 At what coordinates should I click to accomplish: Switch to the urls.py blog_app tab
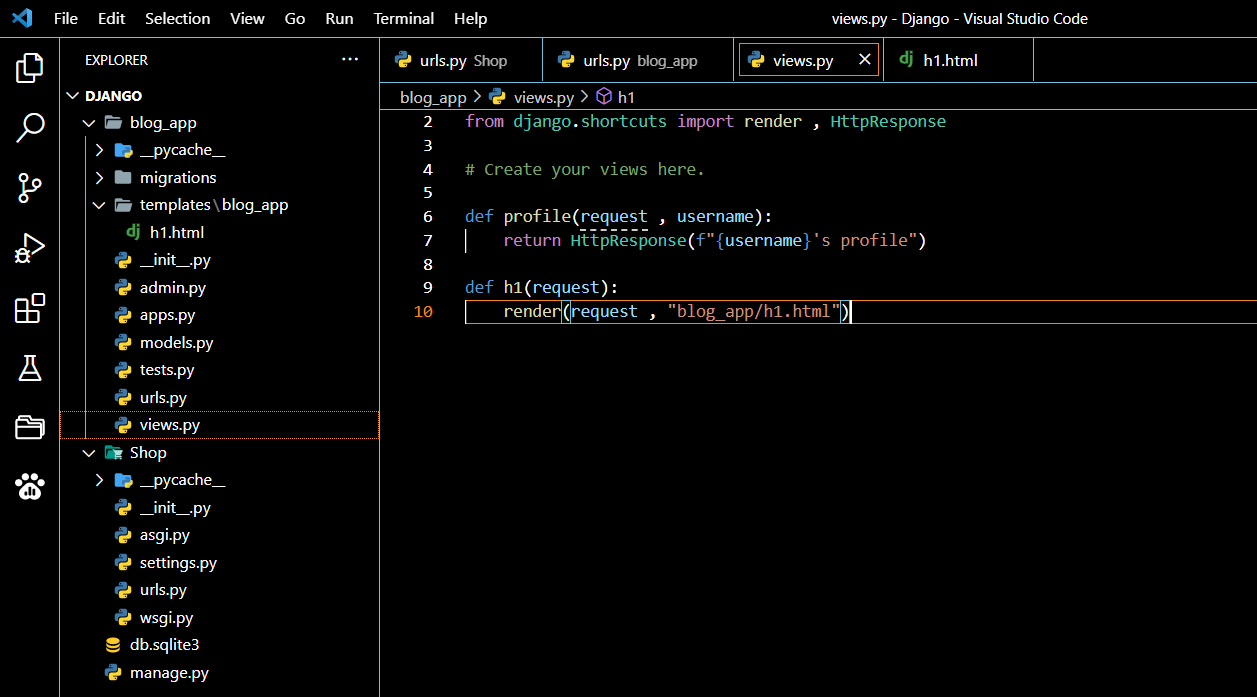coord(640,60)
